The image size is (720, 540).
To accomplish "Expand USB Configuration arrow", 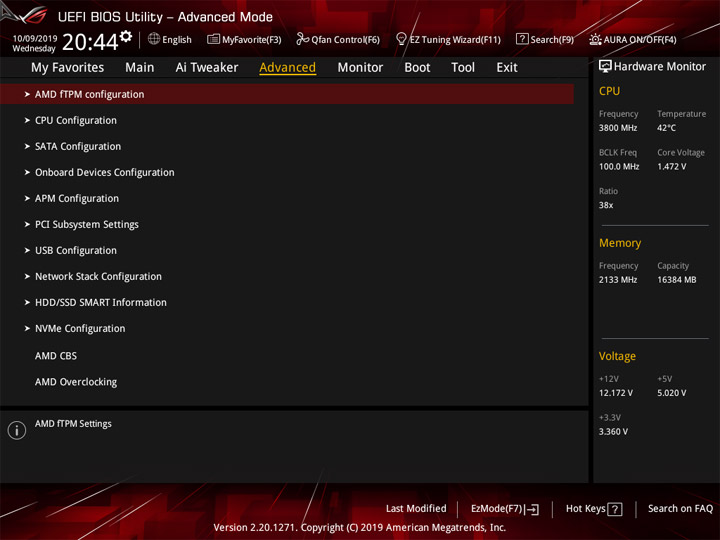I will click(27, 250).
